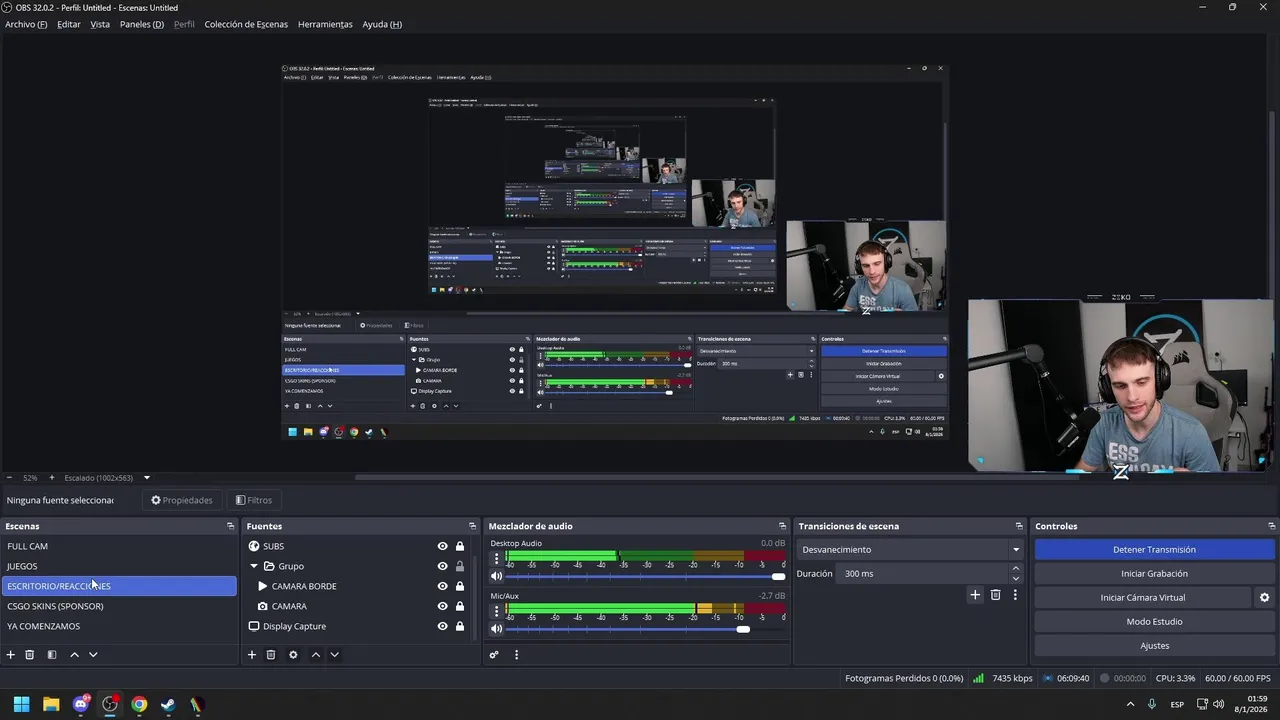Viewport: 1280px width, 720px height.
Task: Undock the Escenas panel
Action: click(230, 526)
